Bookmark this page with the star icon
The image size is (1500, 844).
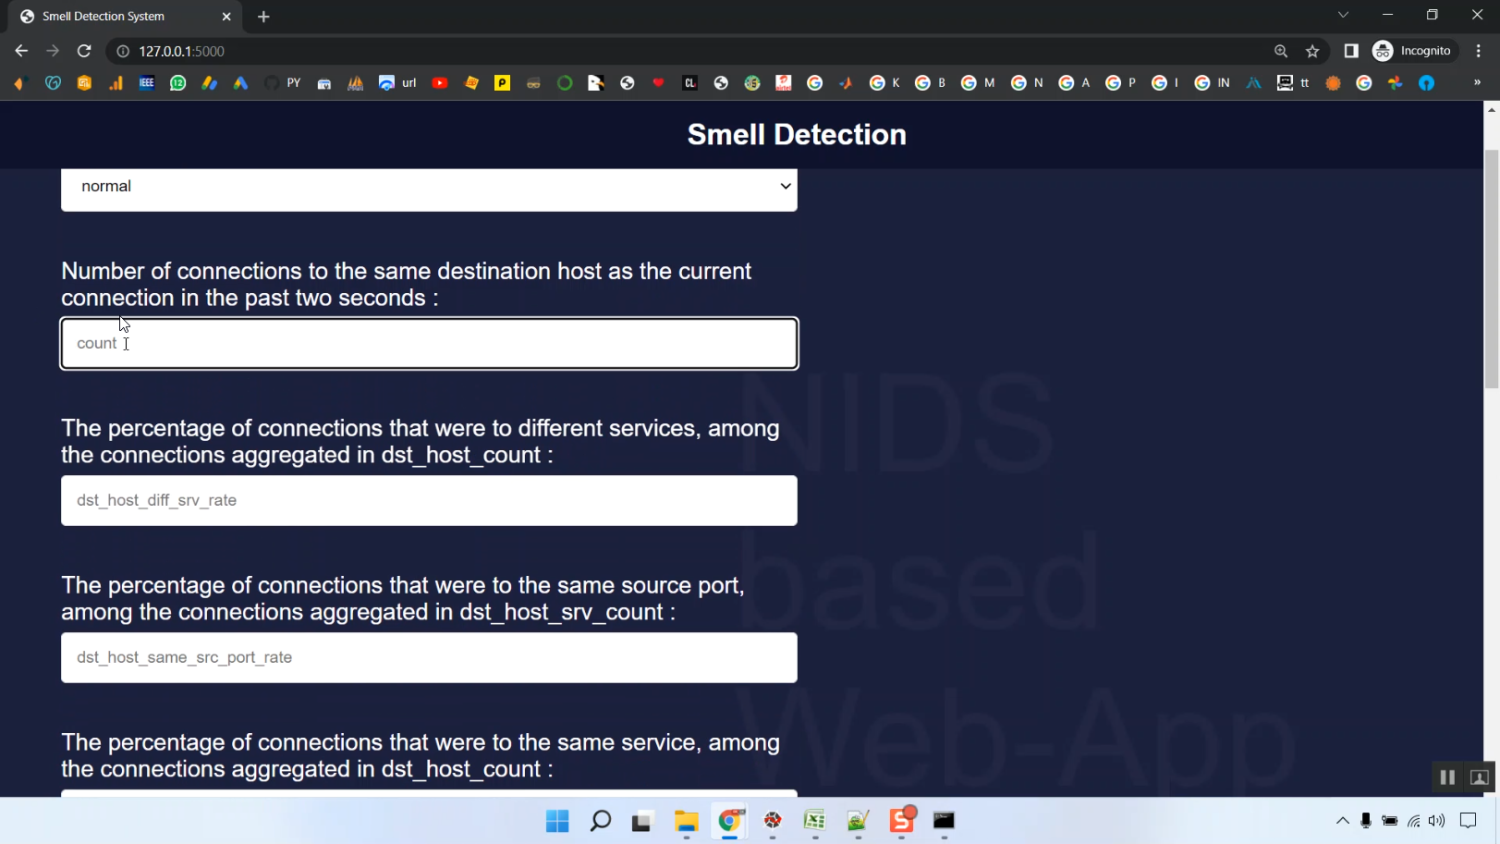1313,51
